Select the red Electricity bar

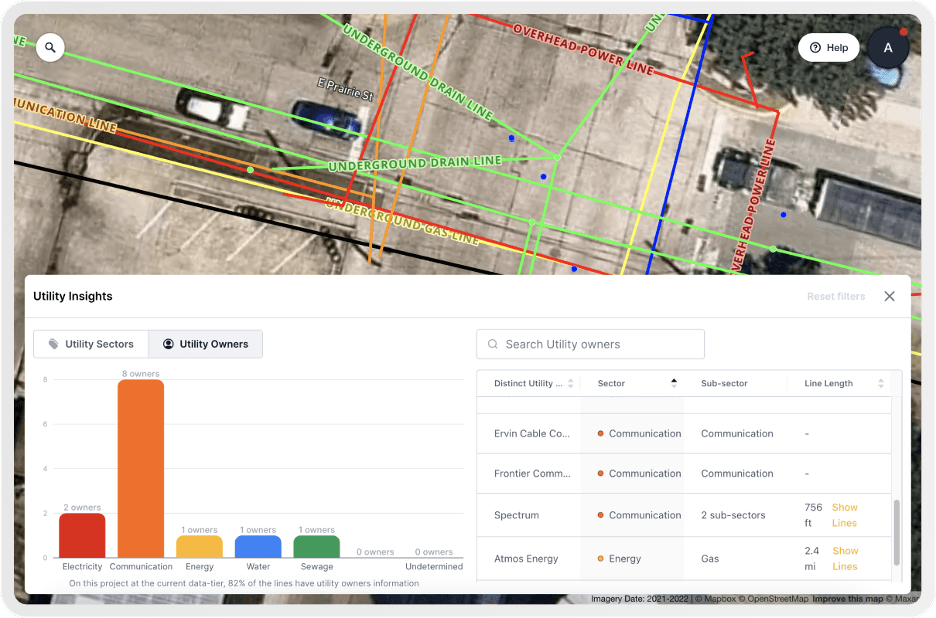(x=82, y=535)
